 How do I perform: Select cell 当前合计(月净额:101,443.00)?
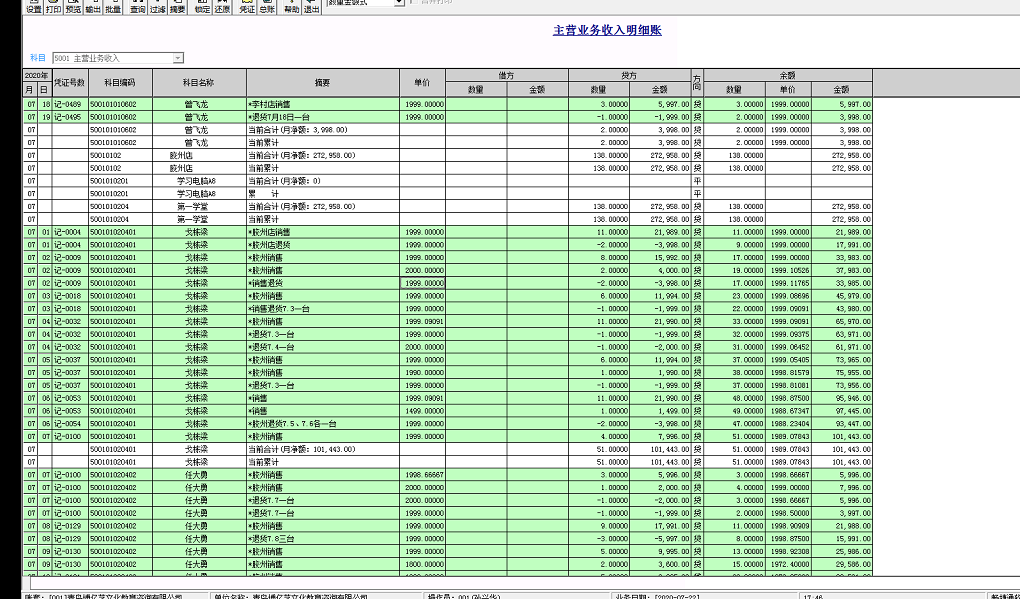[x=323, y=449]
